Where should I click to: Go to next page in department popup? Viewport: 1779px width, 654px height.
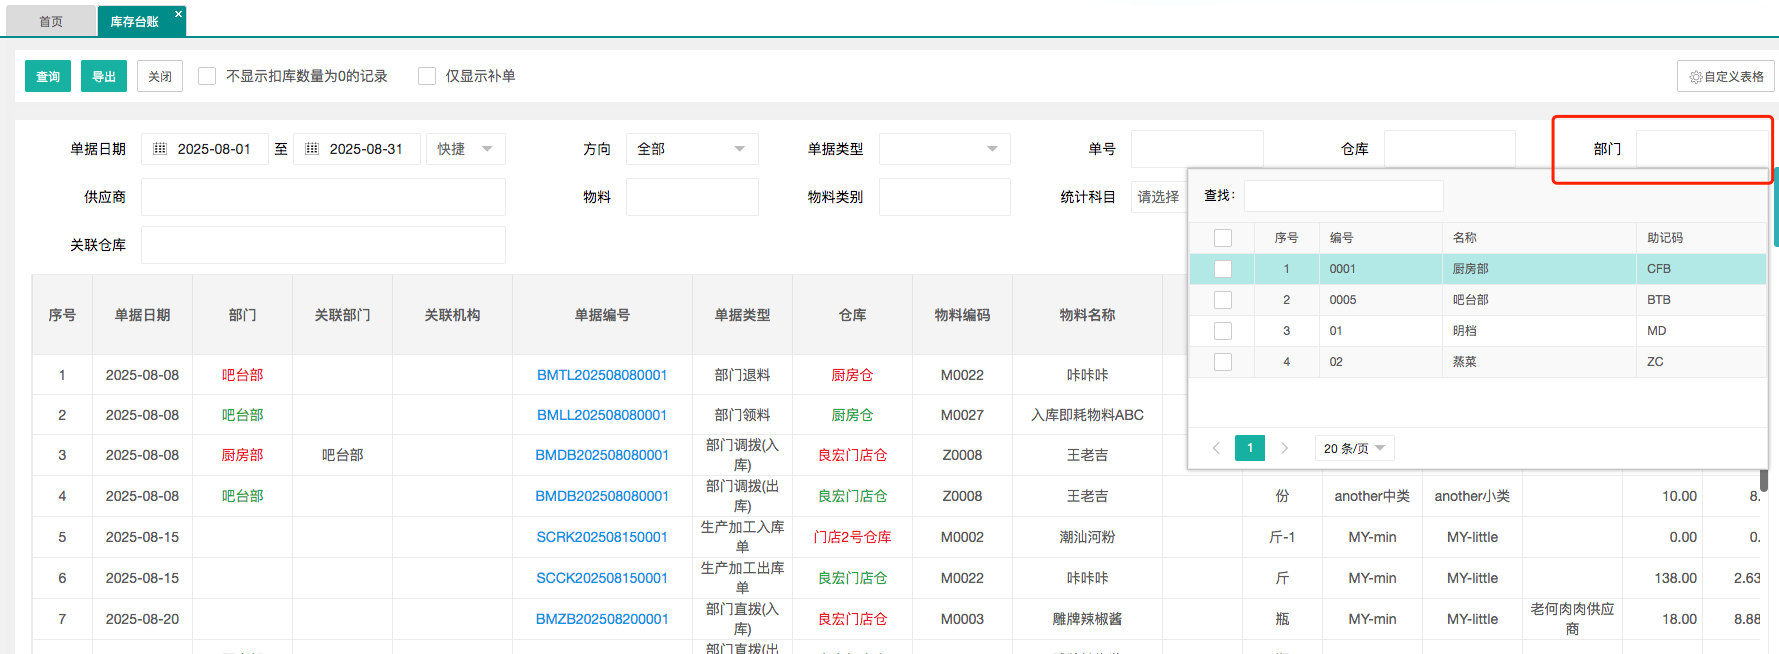pos(1284,448)
